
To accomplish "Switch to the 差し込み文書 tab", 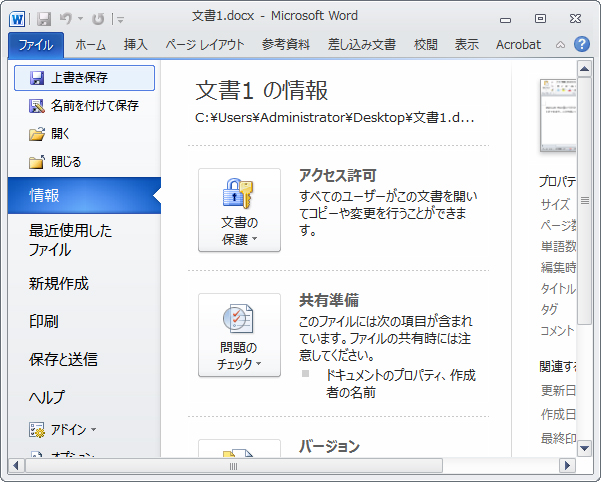I will pyautogui.click(x=361, y=45).
